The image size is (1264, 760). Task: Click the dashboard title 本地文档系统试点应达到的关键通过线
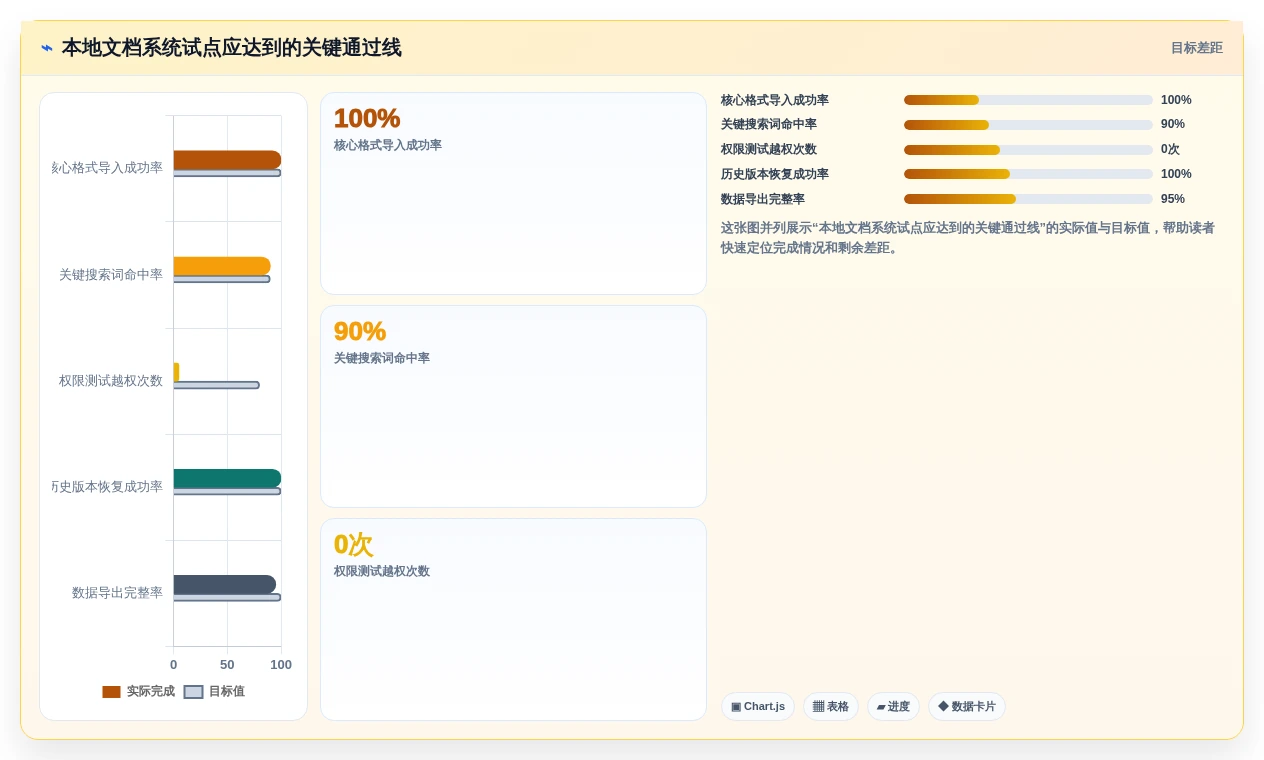pyautogui.click(x=231, y=48)
